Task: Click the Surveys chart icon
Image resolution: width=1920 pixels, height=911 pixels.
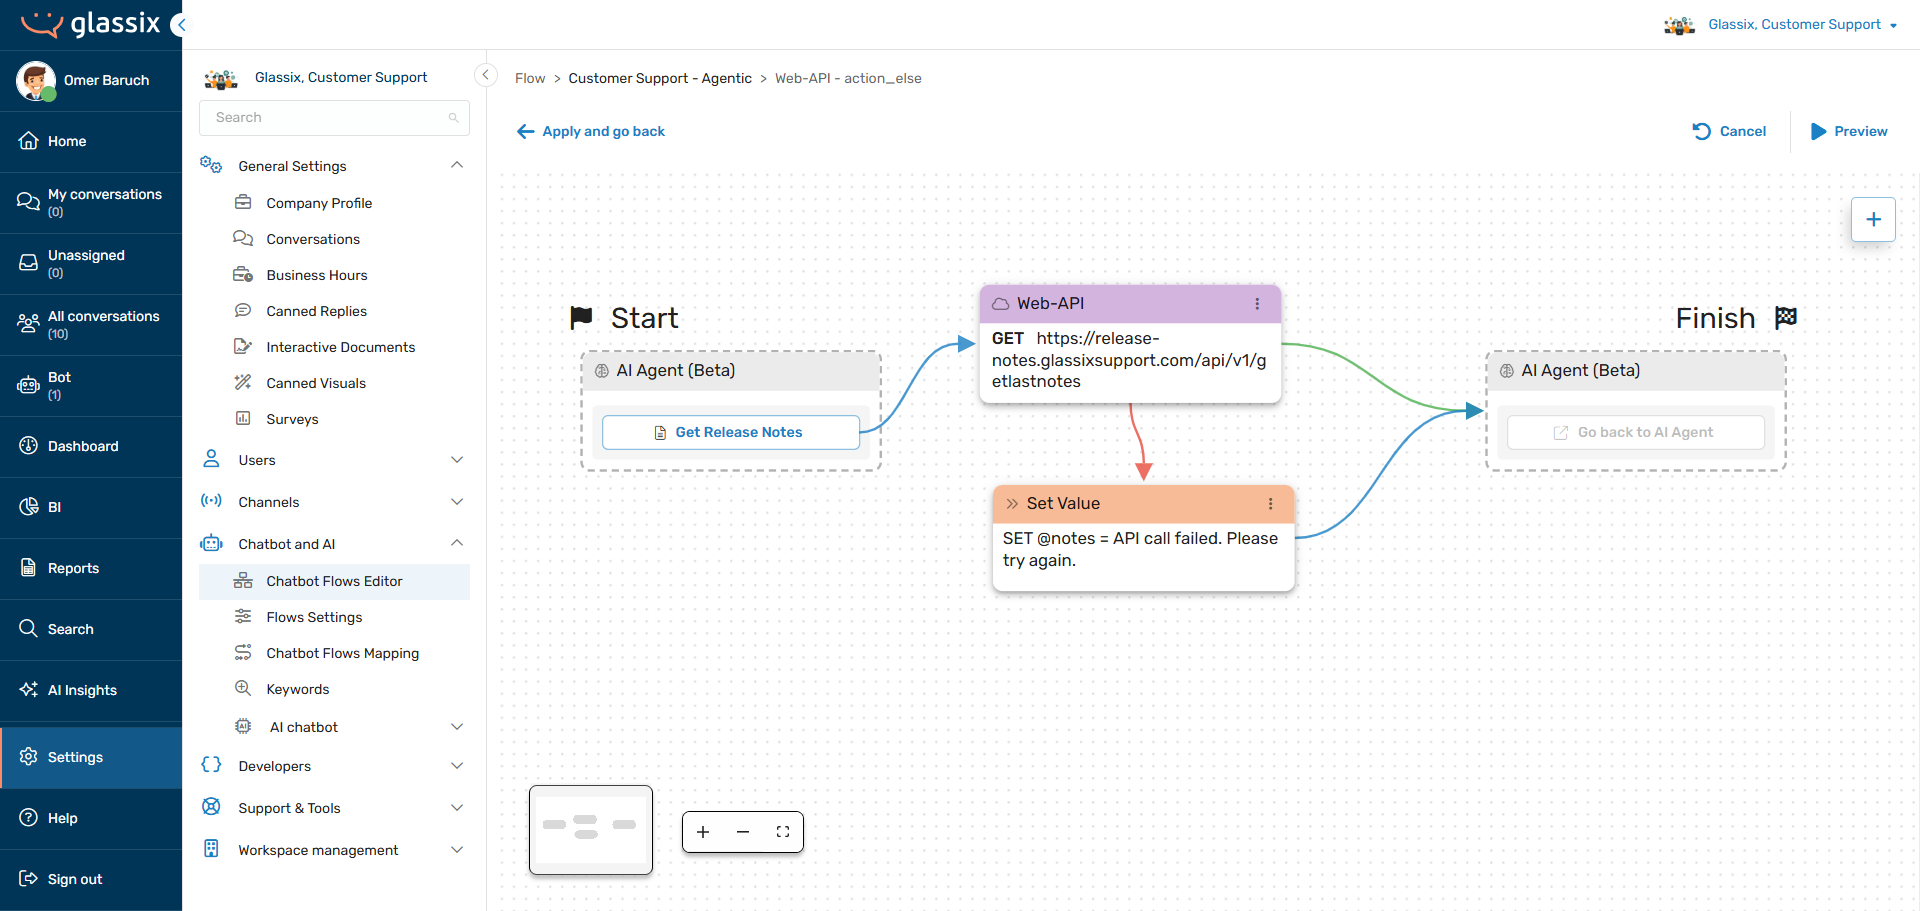Action: (243, 418)
